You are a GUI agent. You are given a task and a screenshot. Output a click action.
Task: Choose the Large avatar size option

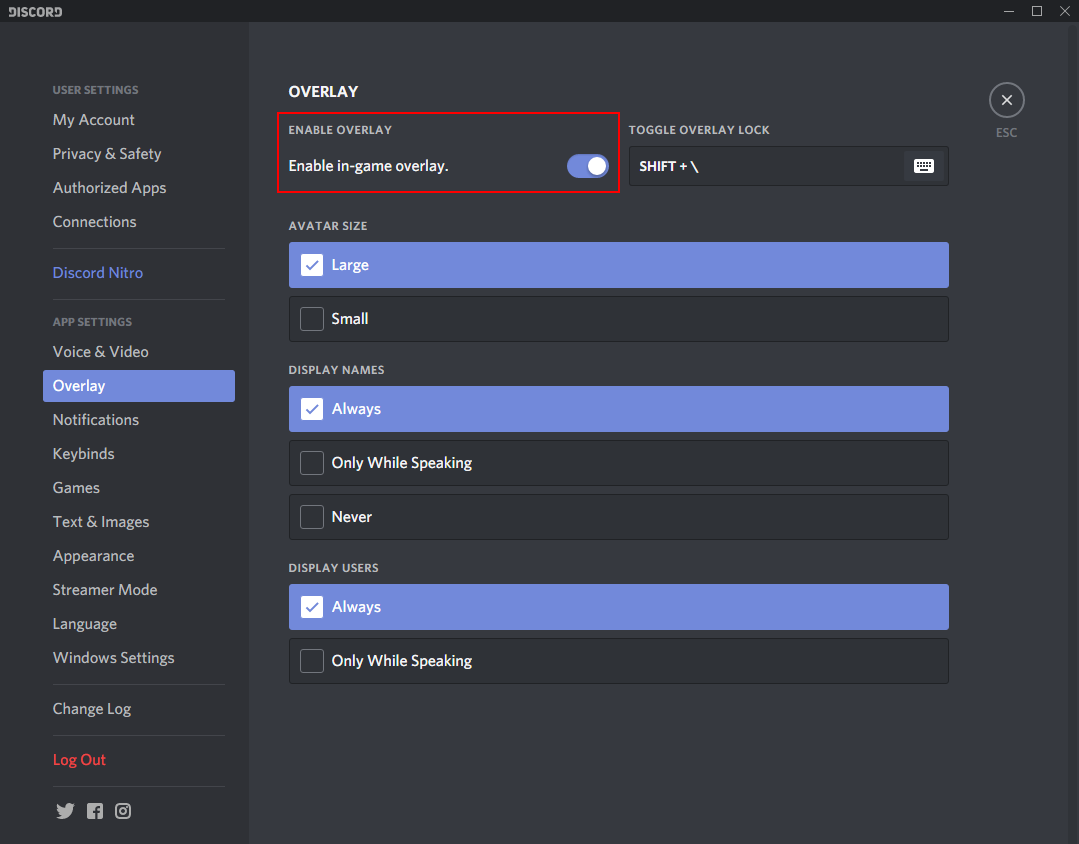coord(313,265)
